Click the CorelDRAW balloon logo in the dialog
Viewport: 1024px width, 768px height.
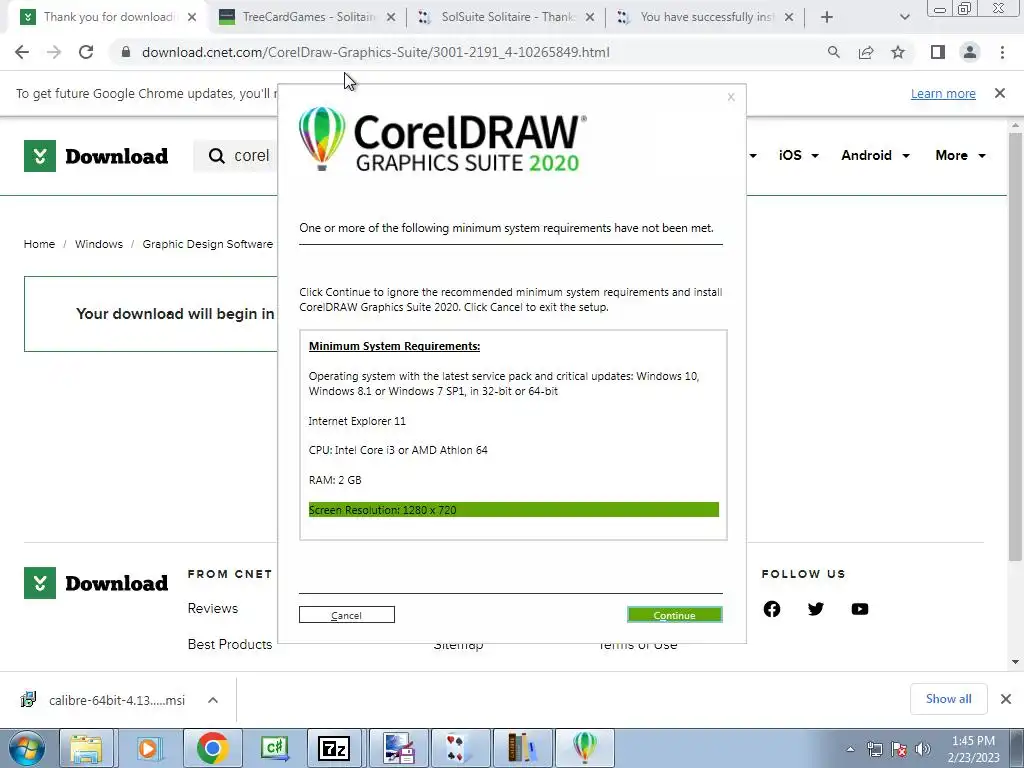(322, 138)
